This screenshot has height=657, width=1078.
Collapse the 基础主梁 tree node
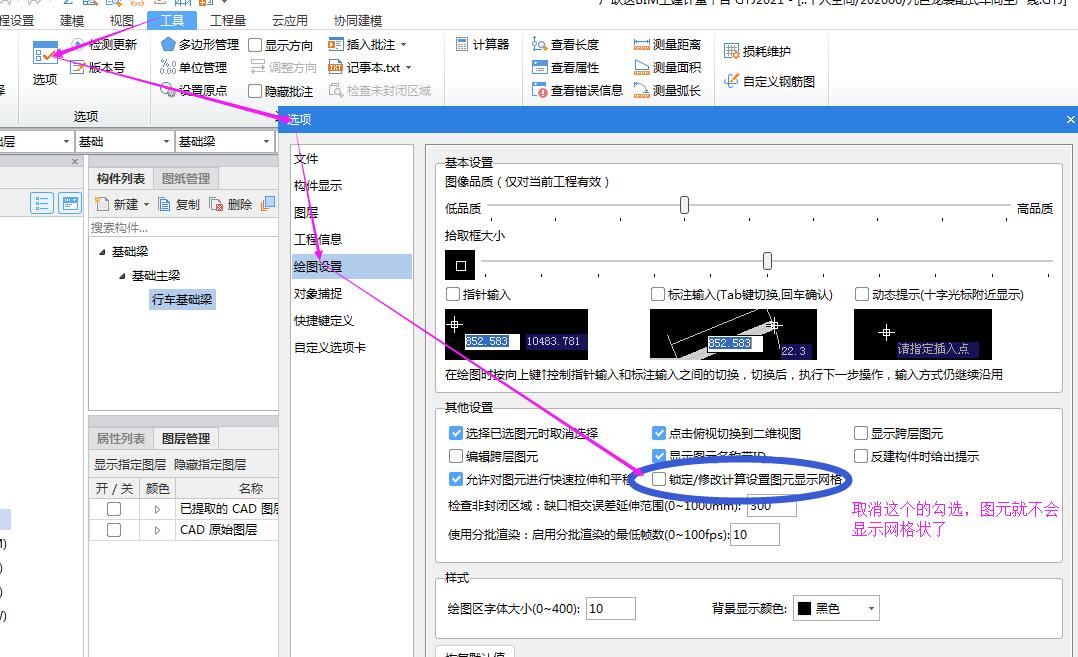tap(122, 276)
